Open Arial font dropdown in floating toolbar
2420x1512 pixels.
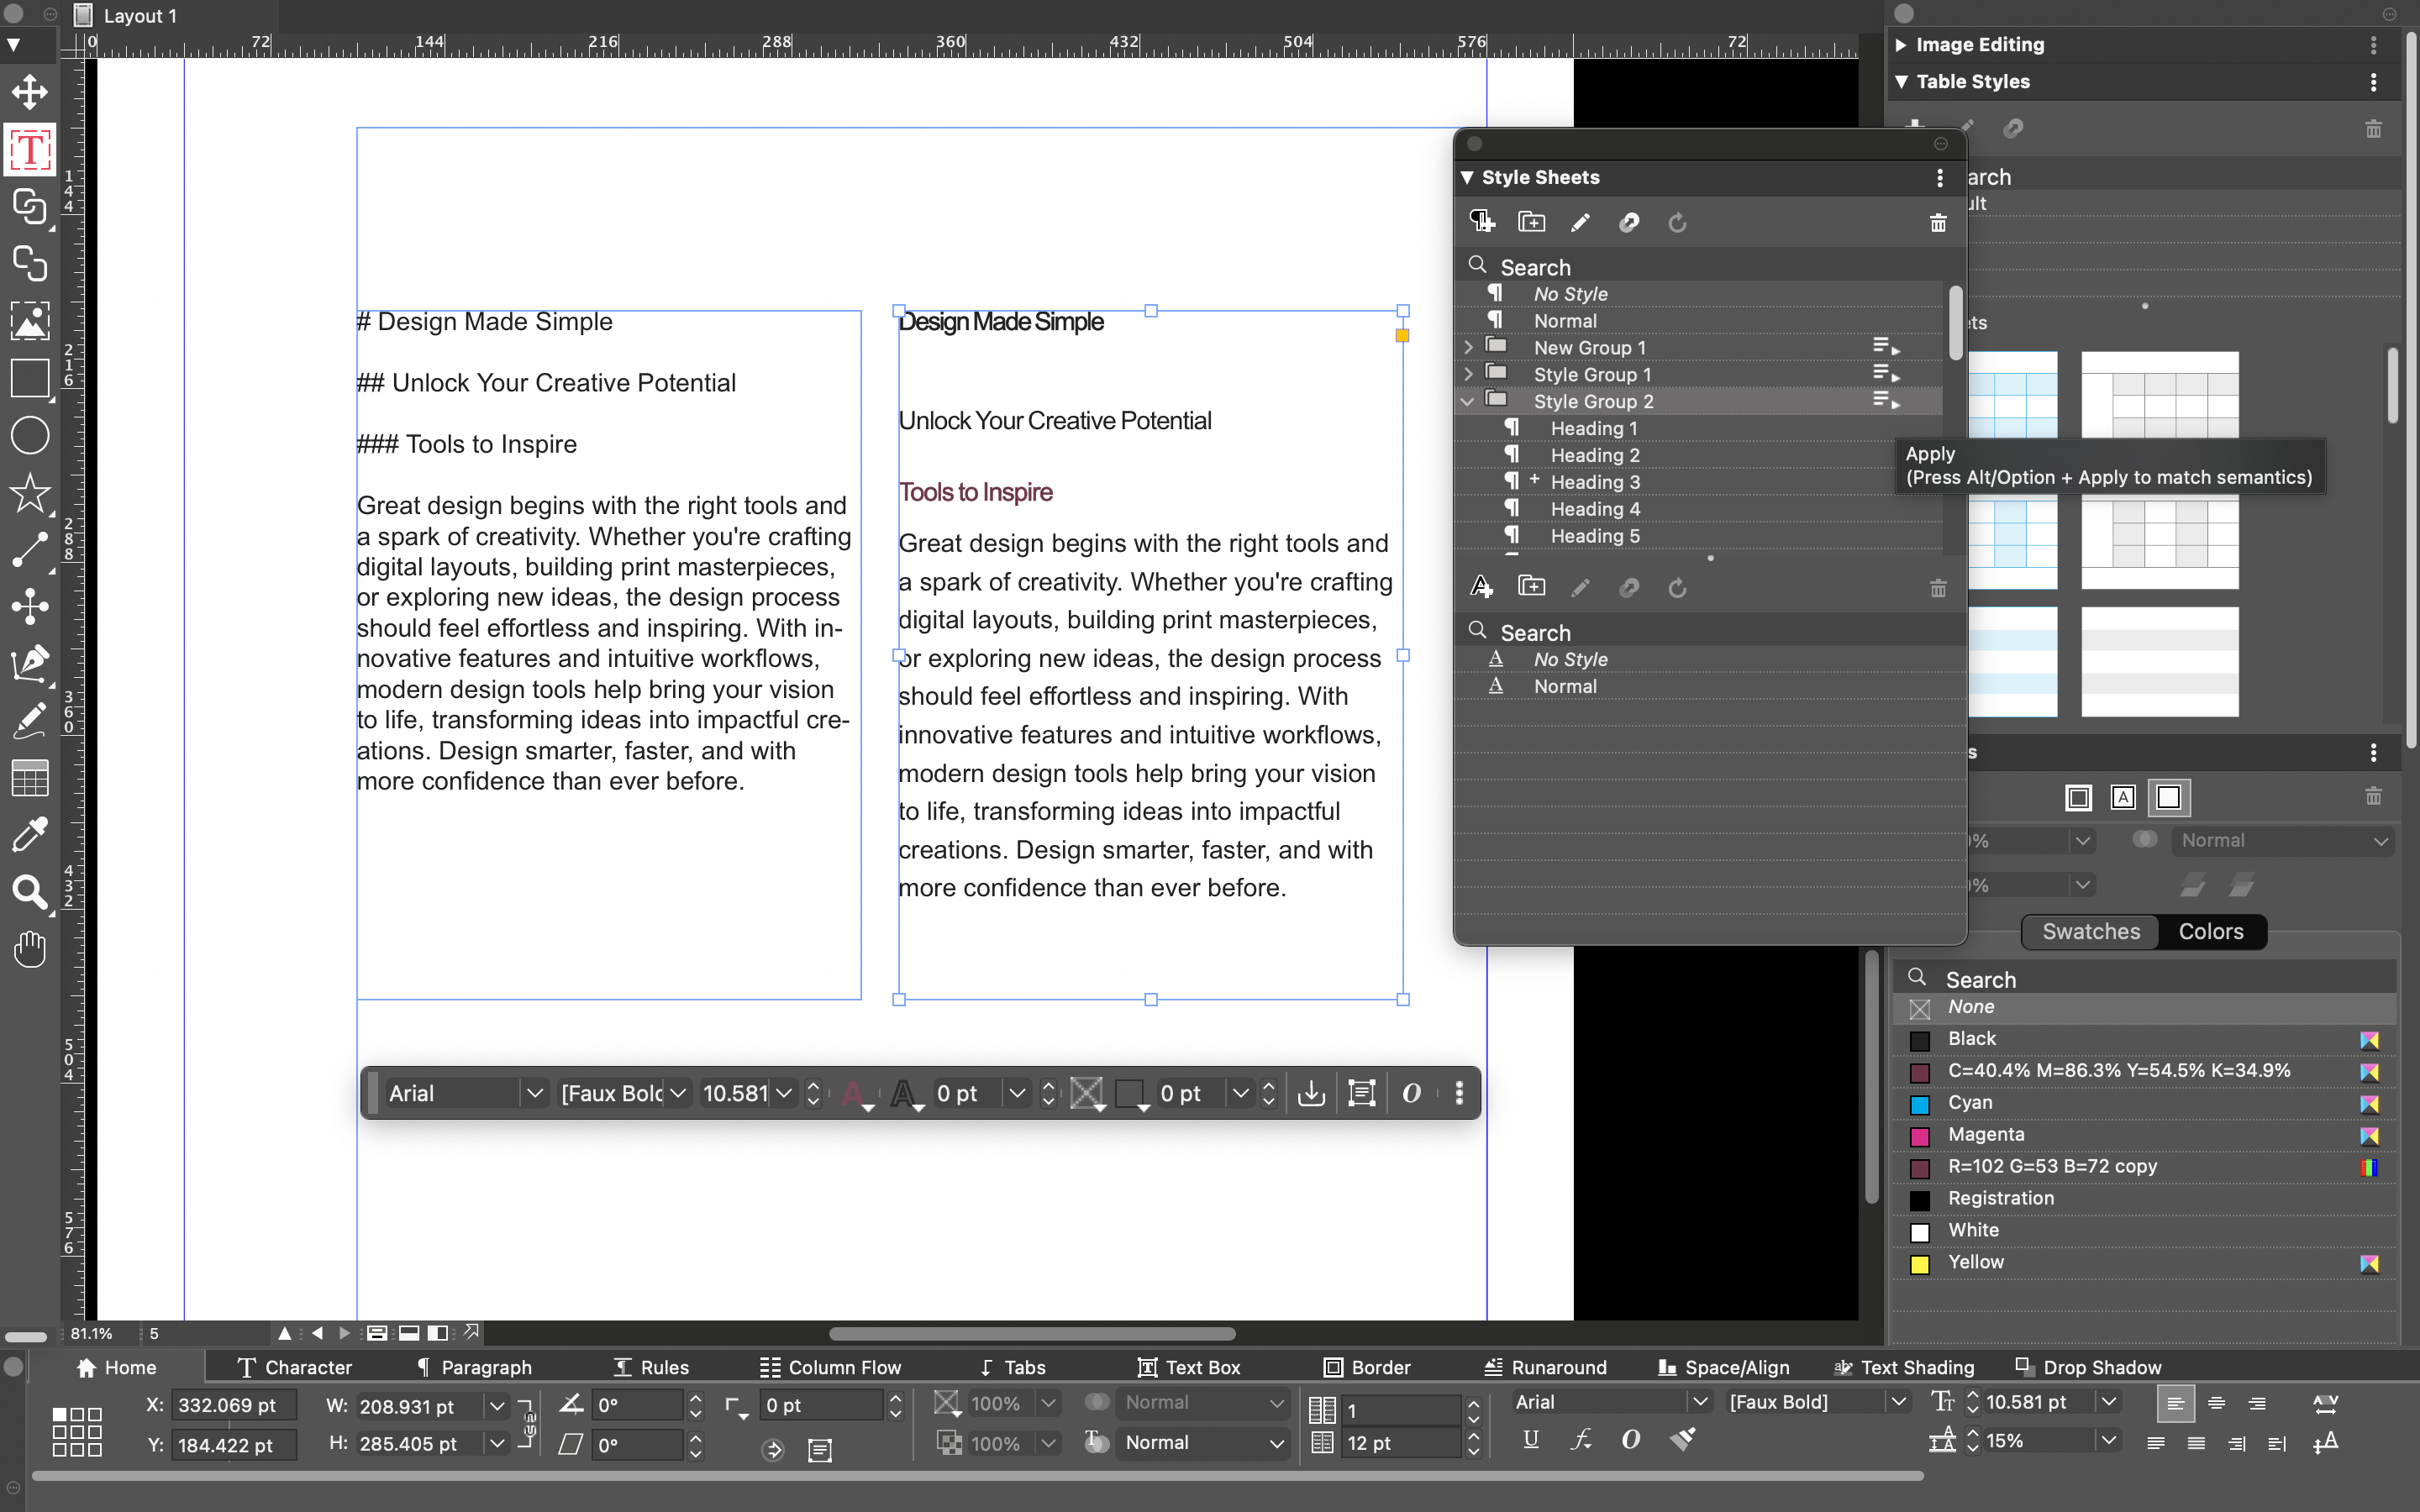[x=535, y=1093]
